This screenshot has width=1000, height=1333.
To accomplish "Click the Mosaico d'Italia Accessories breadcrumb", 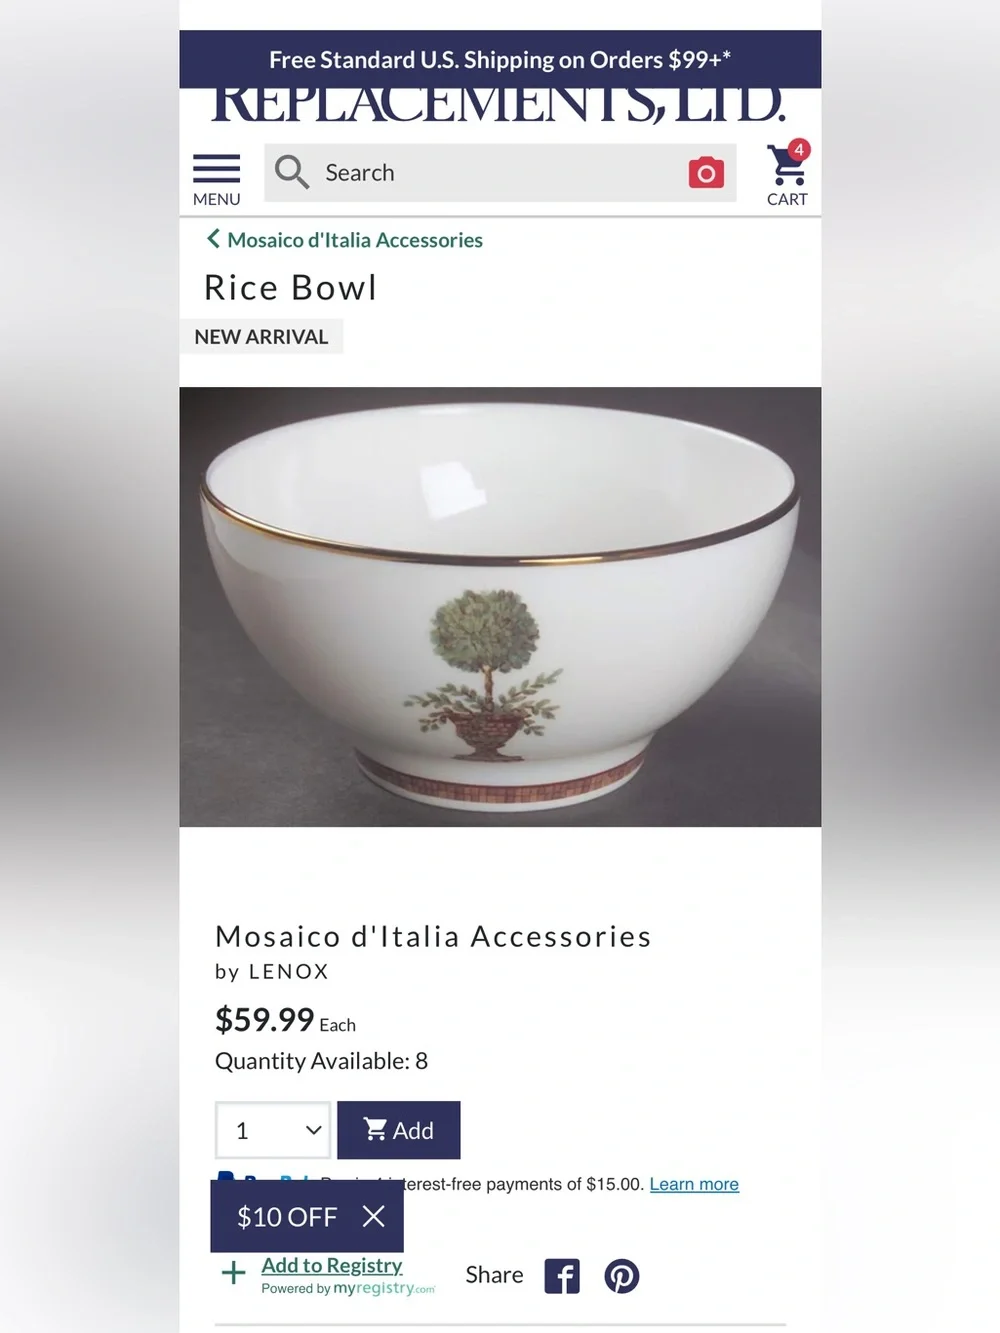I will coord(355,240).
